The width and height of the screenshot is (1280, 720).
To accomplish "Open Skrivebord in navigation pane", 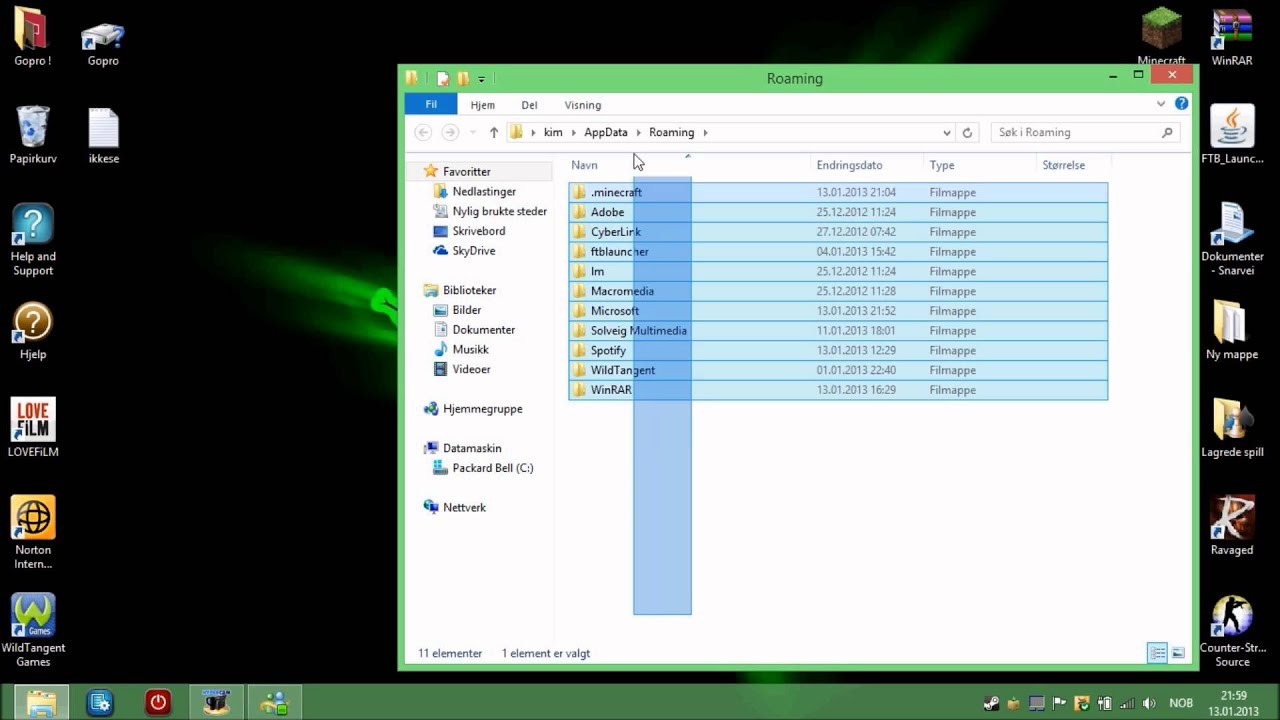I will (x=478, y=231).
